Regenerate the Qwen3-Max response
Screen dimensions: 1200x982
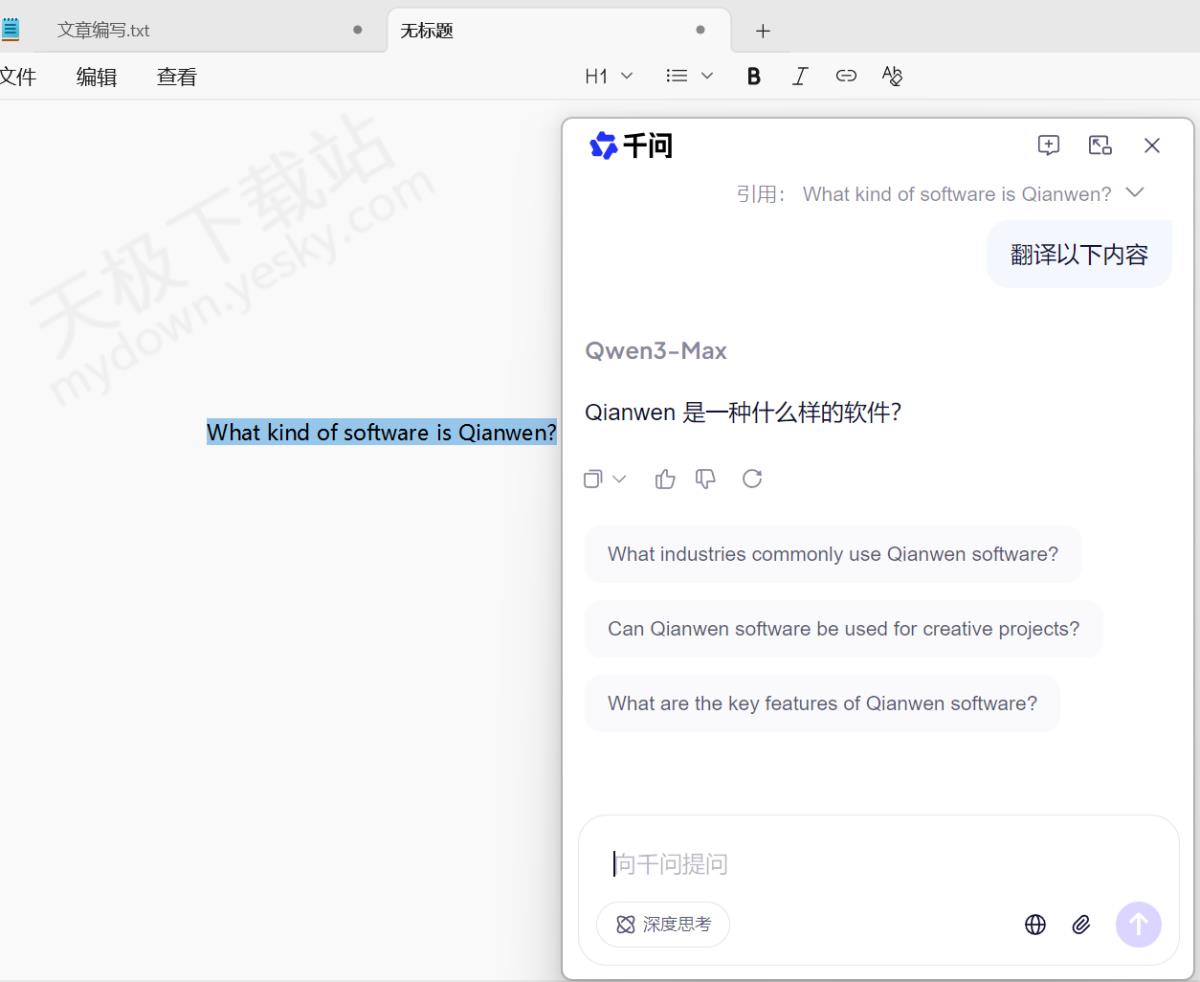[x=752, y=479]
